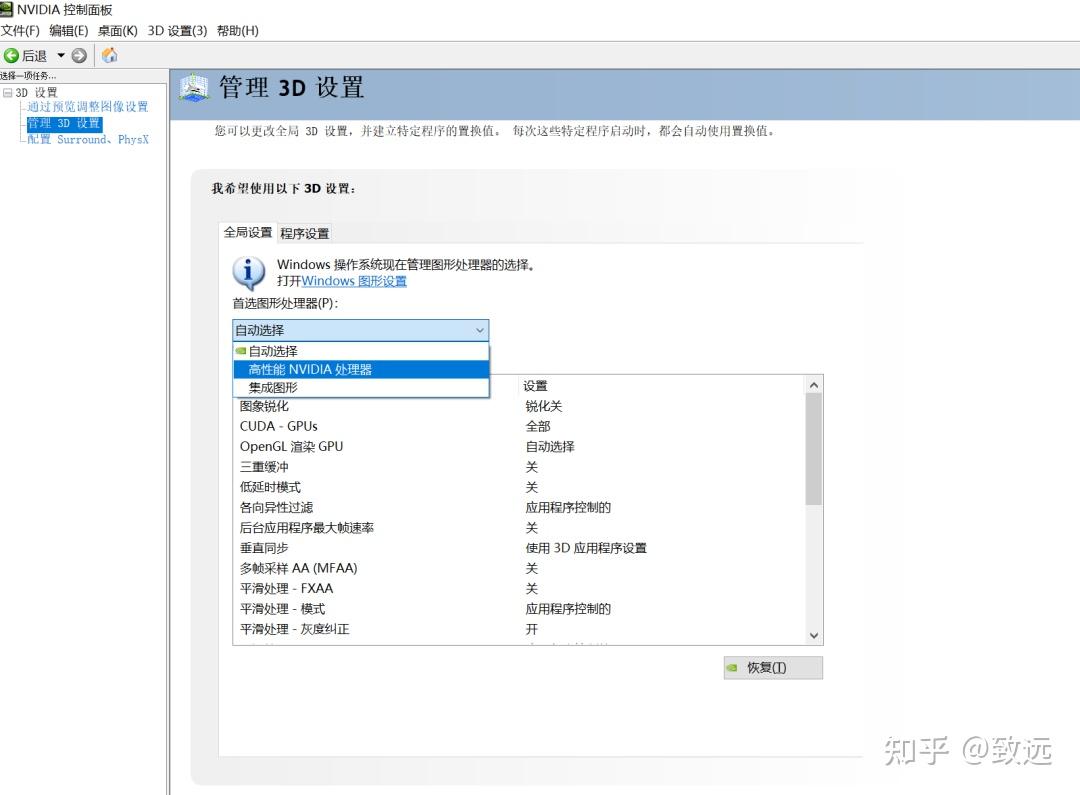The image size is (1080, 795).
Task: Click the settings list scroll down arrow
Action: pyautogui.click(x=814, y=636)
